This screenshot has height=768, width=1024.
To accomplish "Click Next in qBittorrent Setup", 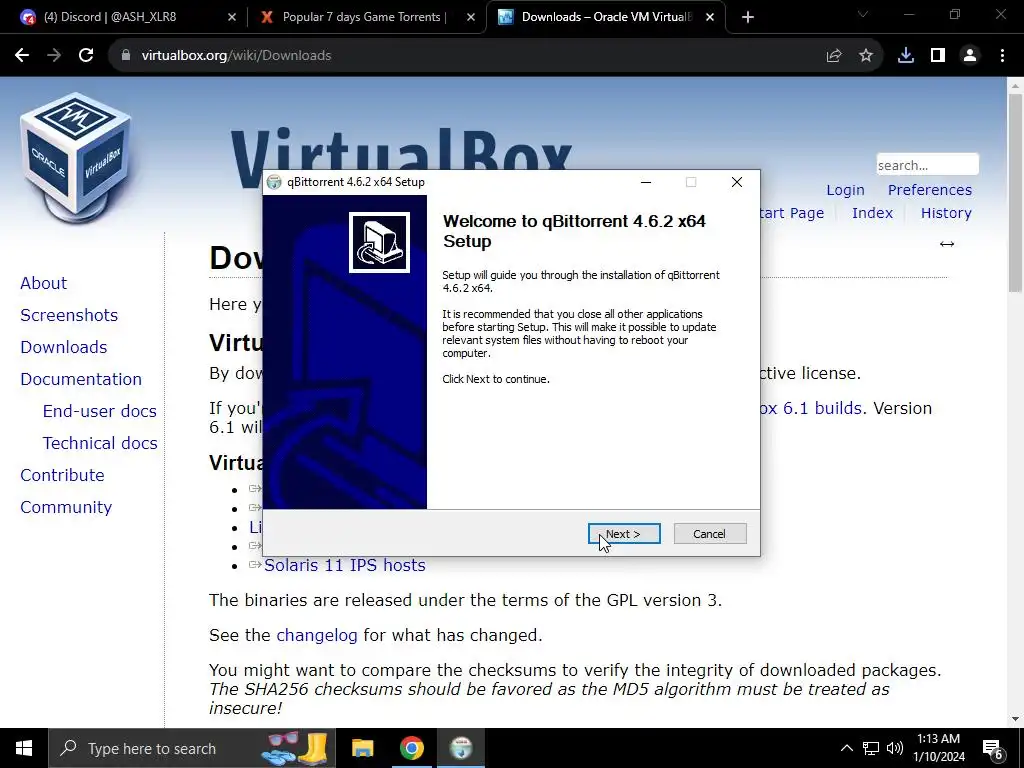I will pyautogui.click(x=624, y=534).
